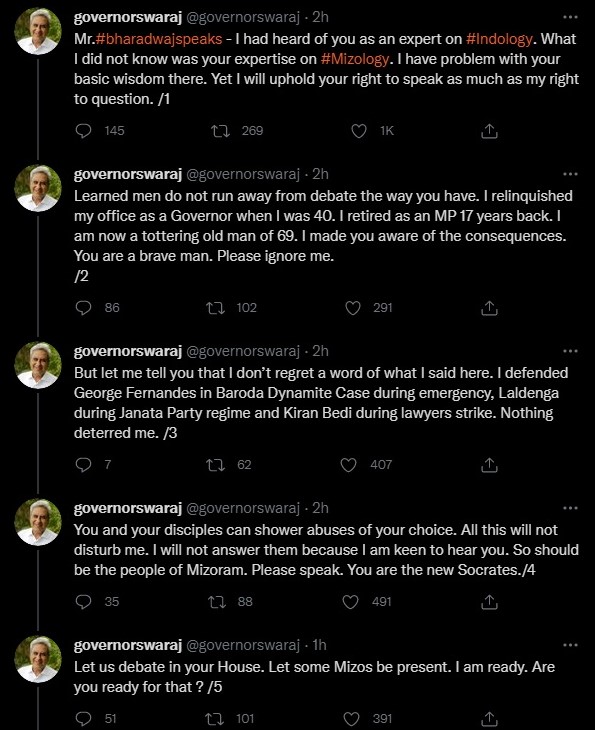Open the #Indology hashtag link

point(499,39)
